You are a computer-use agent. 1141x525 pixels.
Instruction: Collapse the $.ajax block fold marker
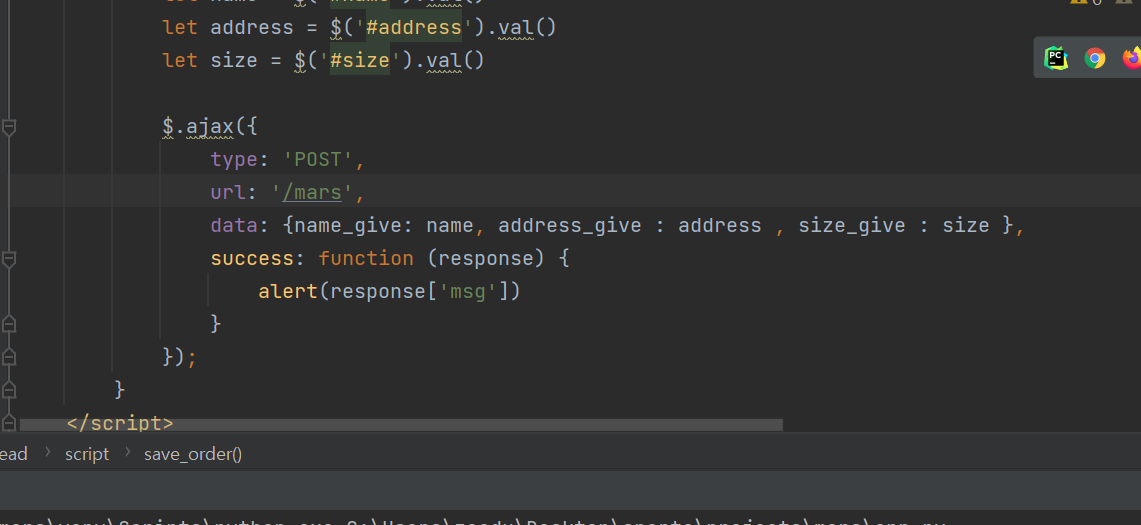(9, 127)
